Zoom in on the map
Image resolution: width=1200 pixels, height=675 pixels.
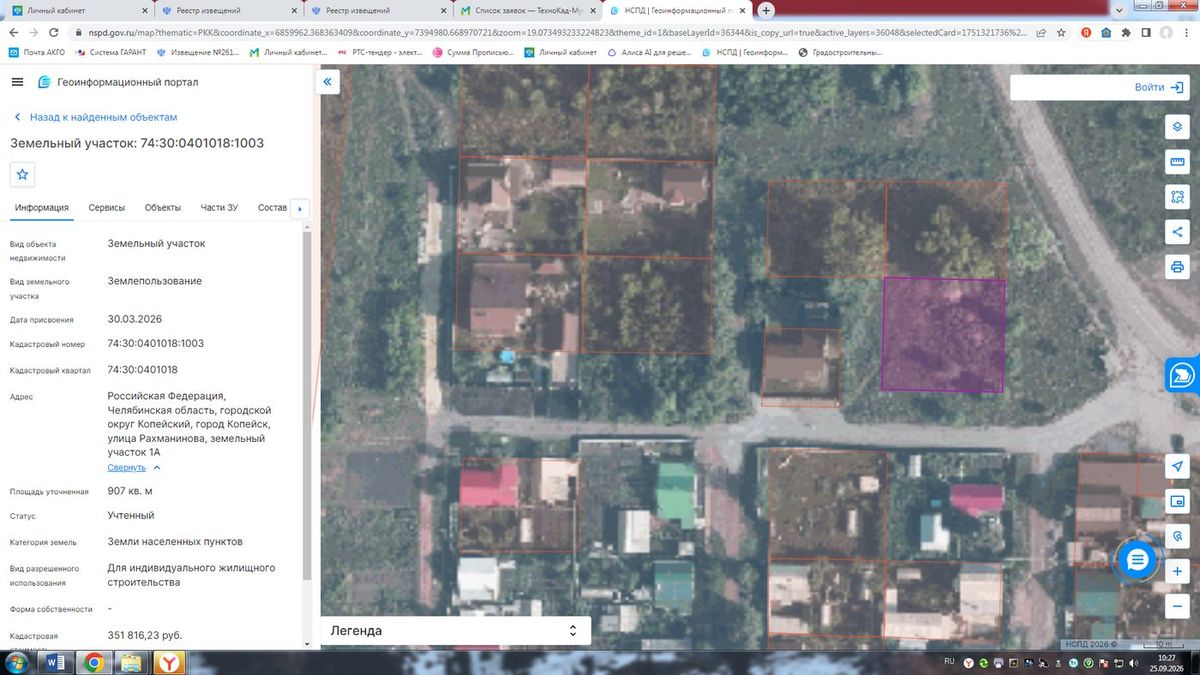point(1178,571)
